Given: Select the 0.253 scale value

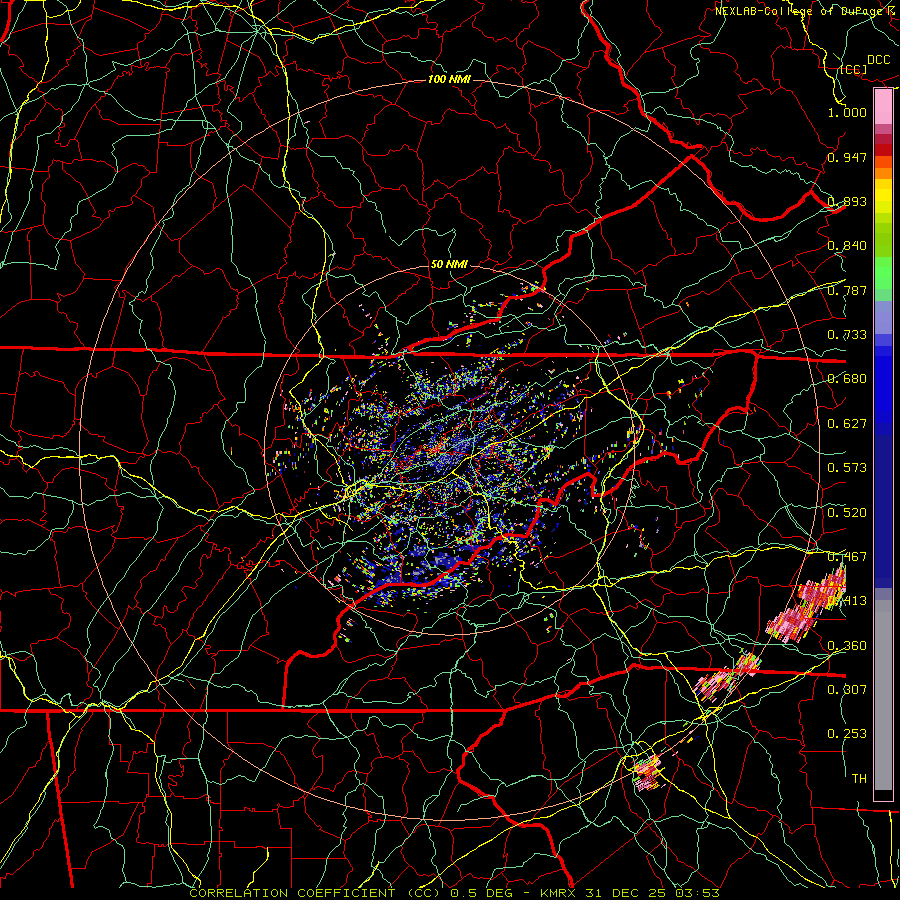Looking at the screenshot, I should (x=847, y=734).
